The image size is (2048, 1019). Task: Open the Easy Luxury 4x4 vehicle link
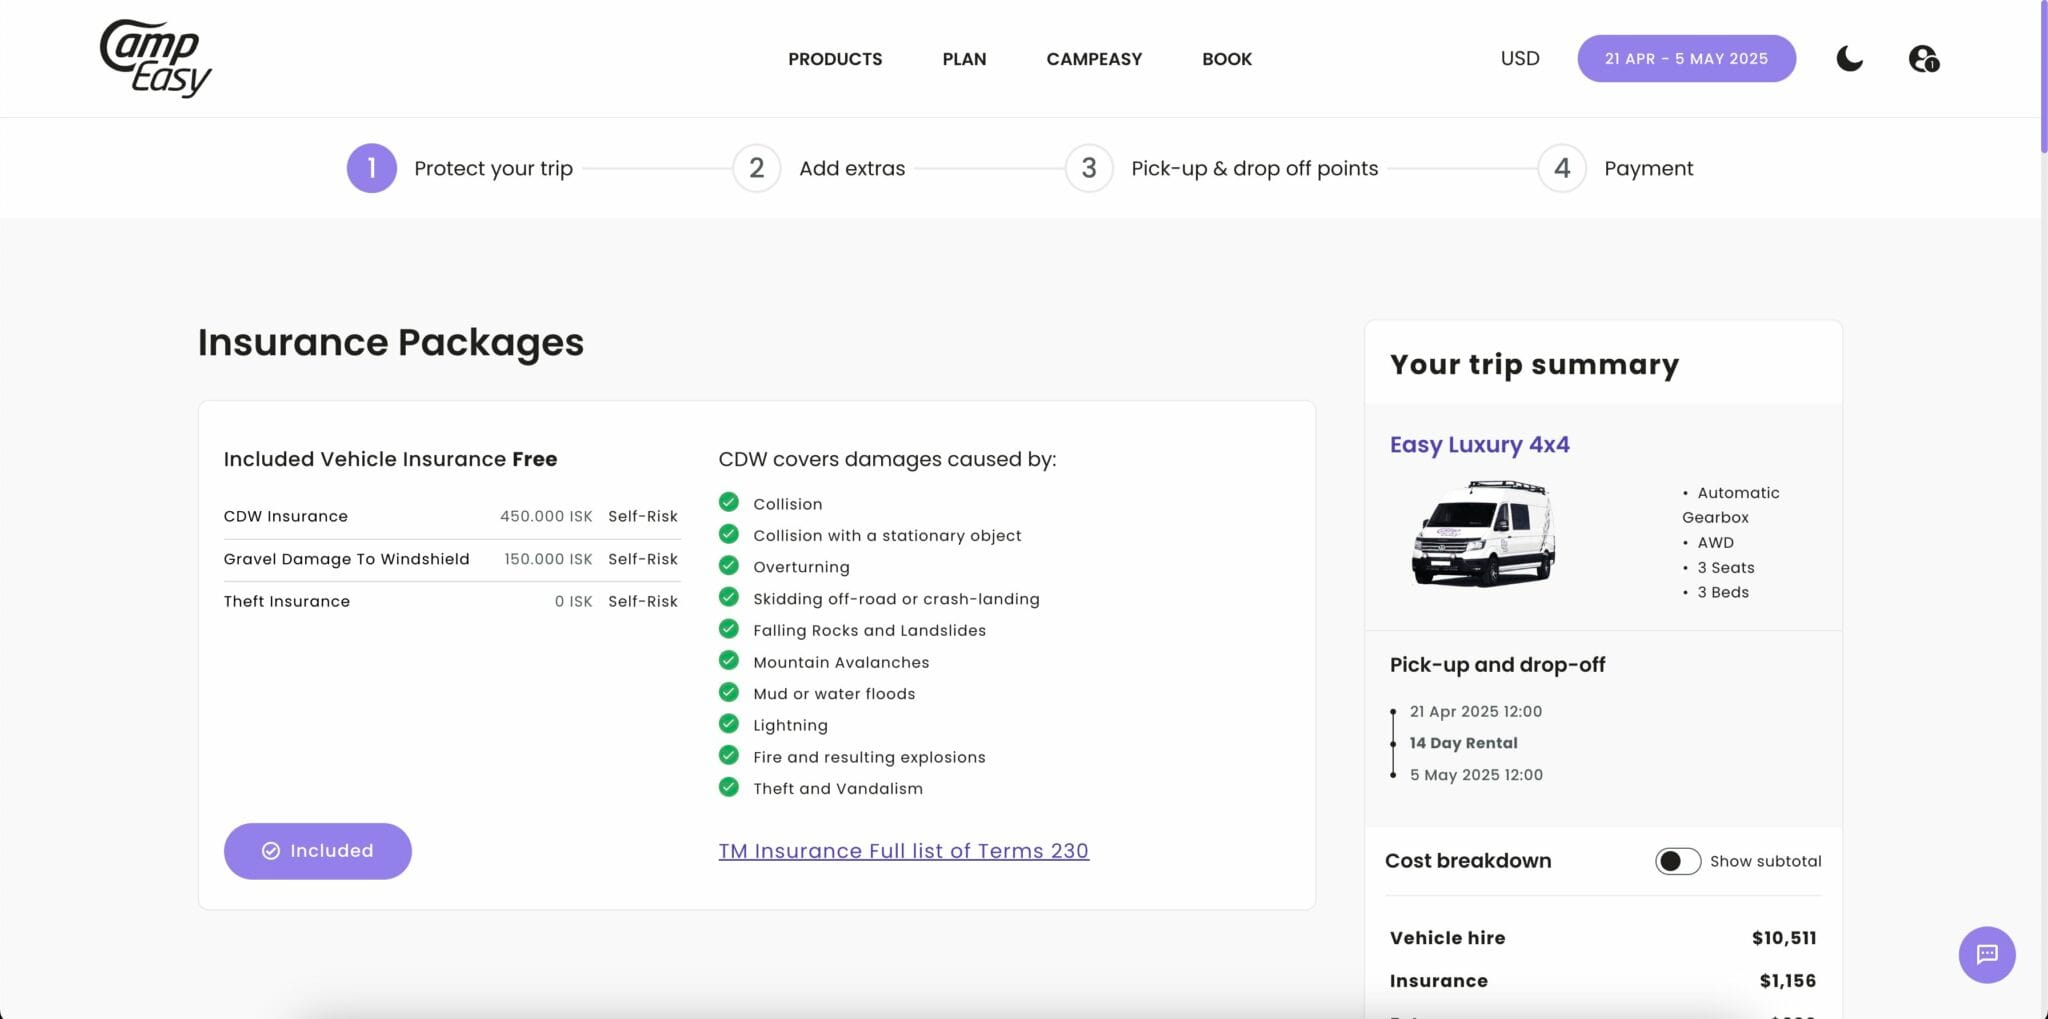(x=1480, y=444)
